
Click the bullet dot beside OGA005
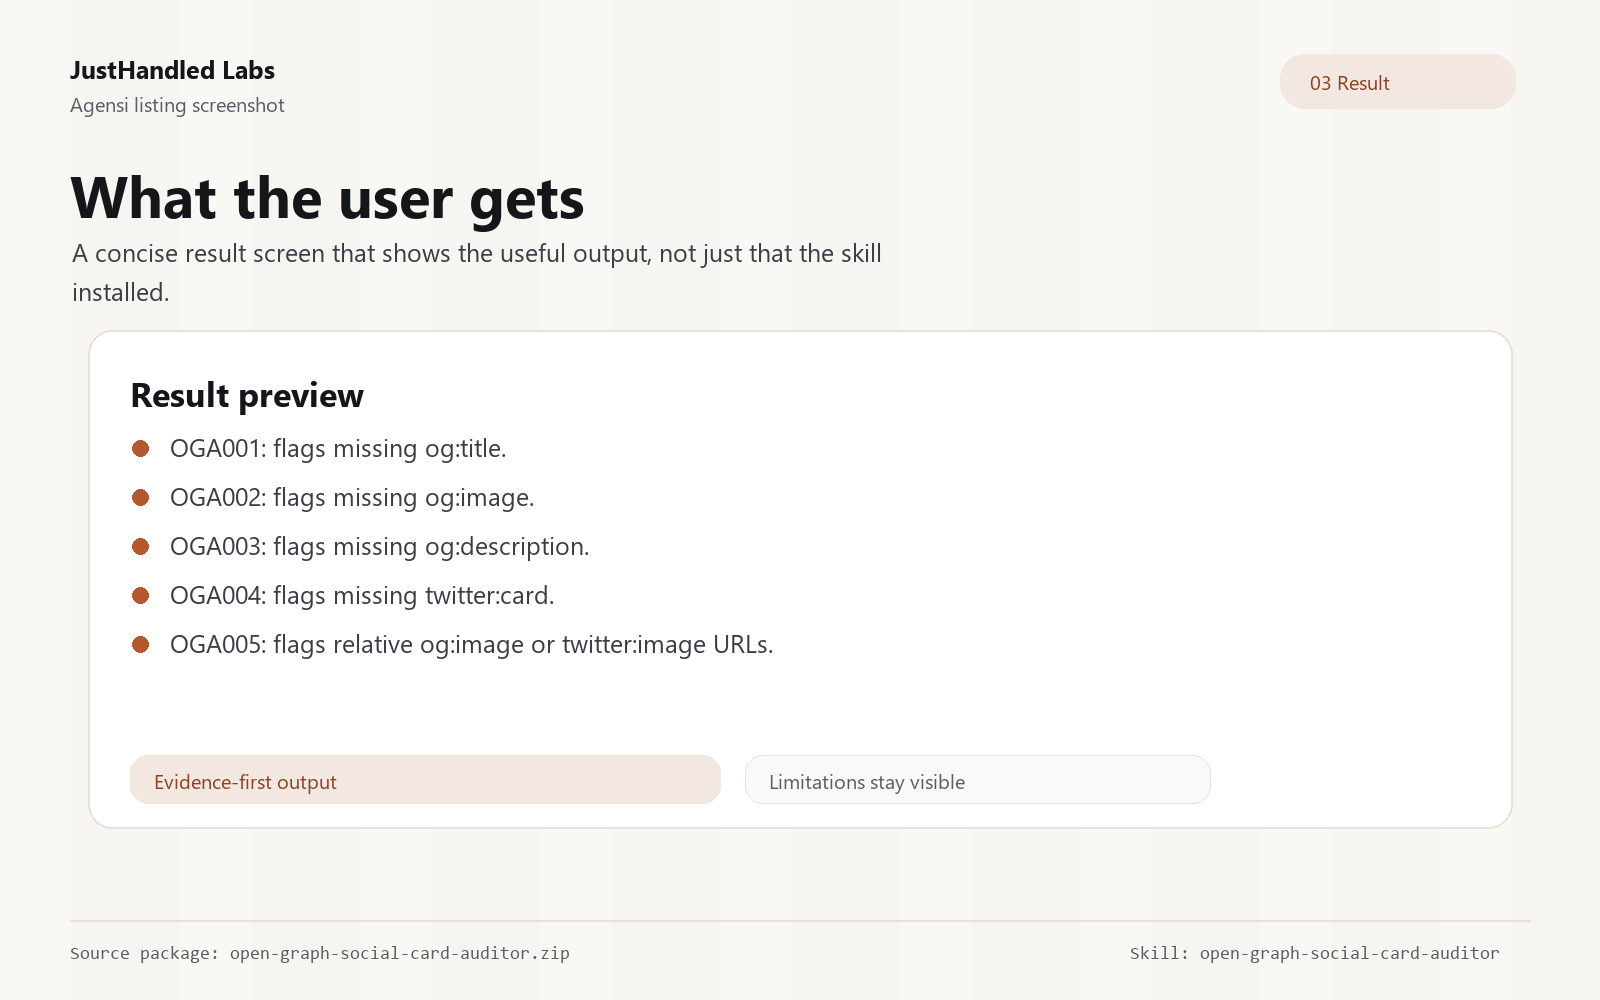tap(141, 645)
